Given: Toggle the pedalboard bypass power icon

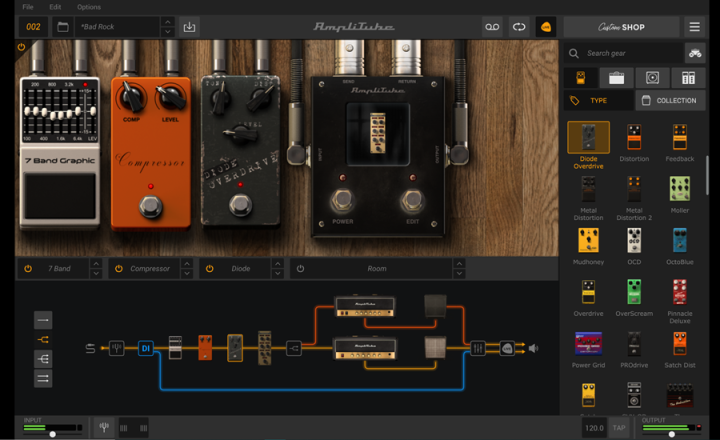Looking at the screenshot, I should [21, 47].
